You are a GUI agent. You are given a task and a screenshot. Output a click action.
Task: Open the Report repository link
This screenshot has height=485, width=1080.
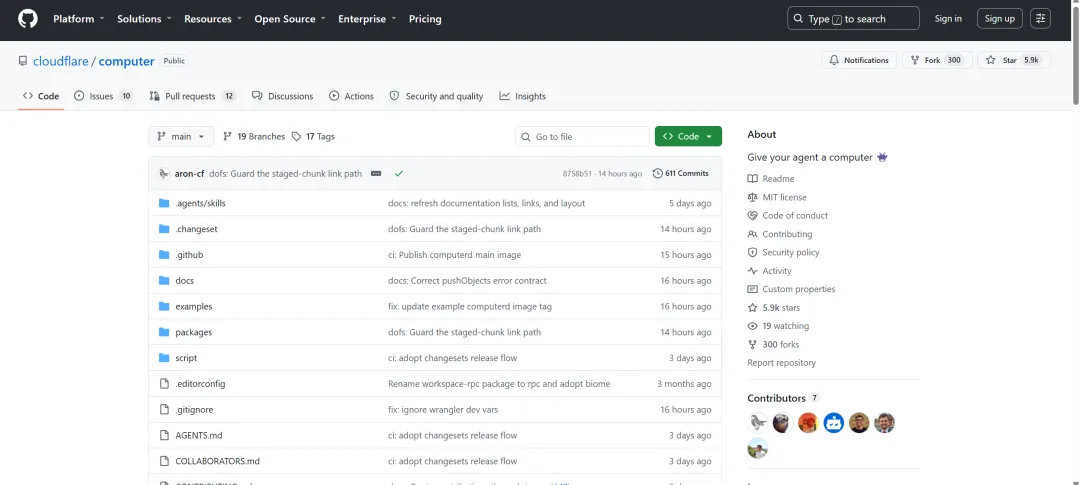[781, 363]
